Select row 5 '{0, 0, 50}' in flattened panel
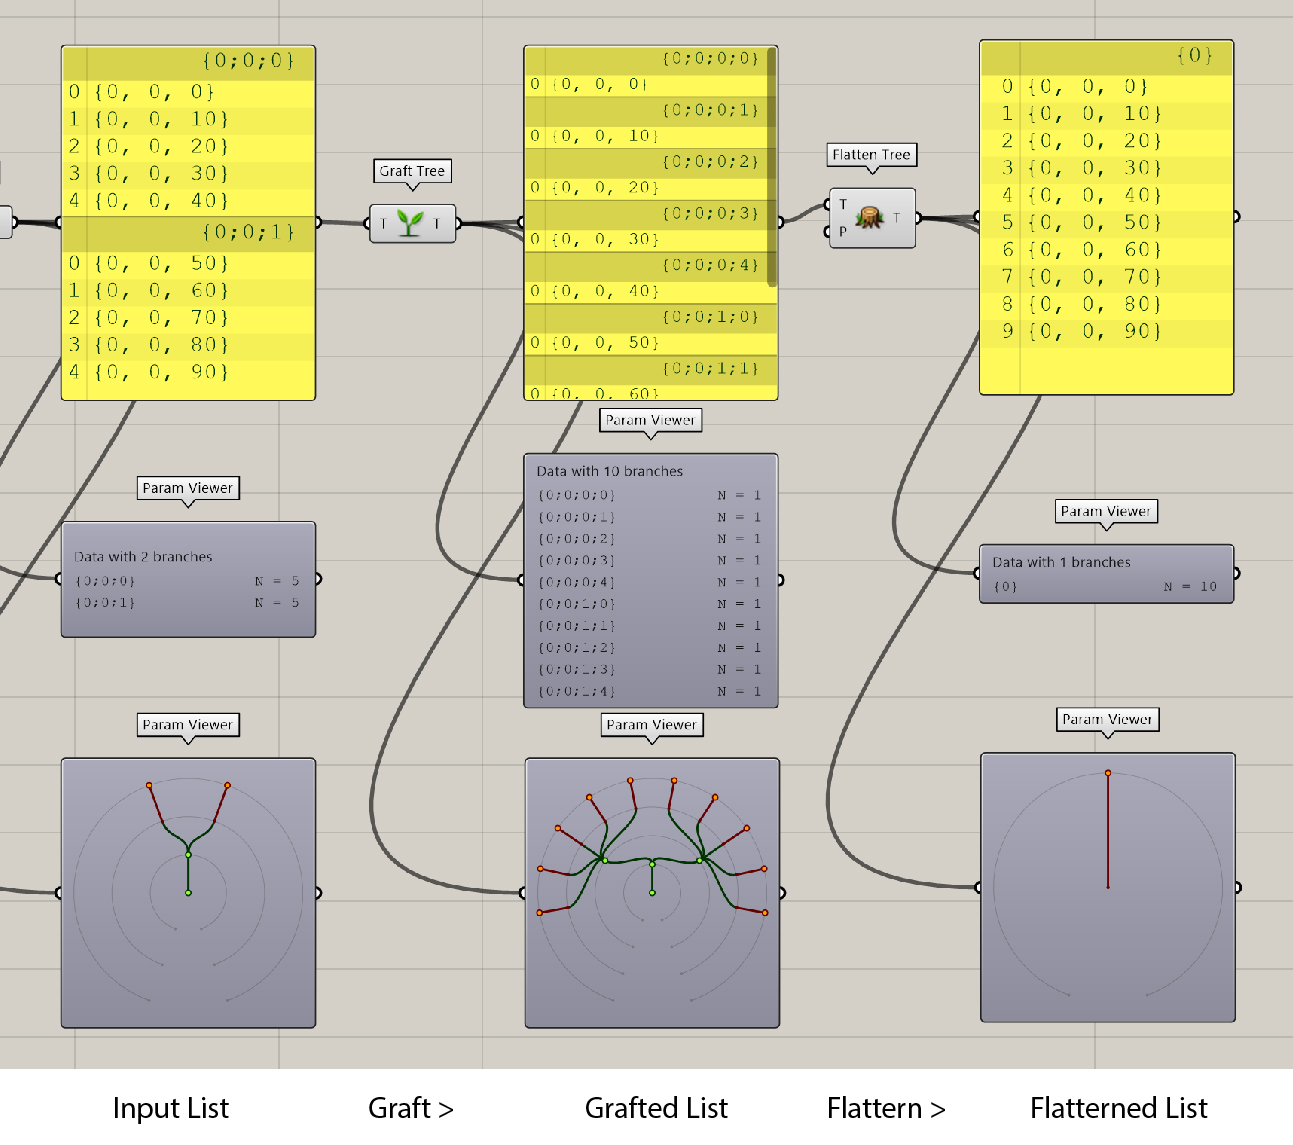Screen dimensions: 1293x1145 click(1106, 223)
